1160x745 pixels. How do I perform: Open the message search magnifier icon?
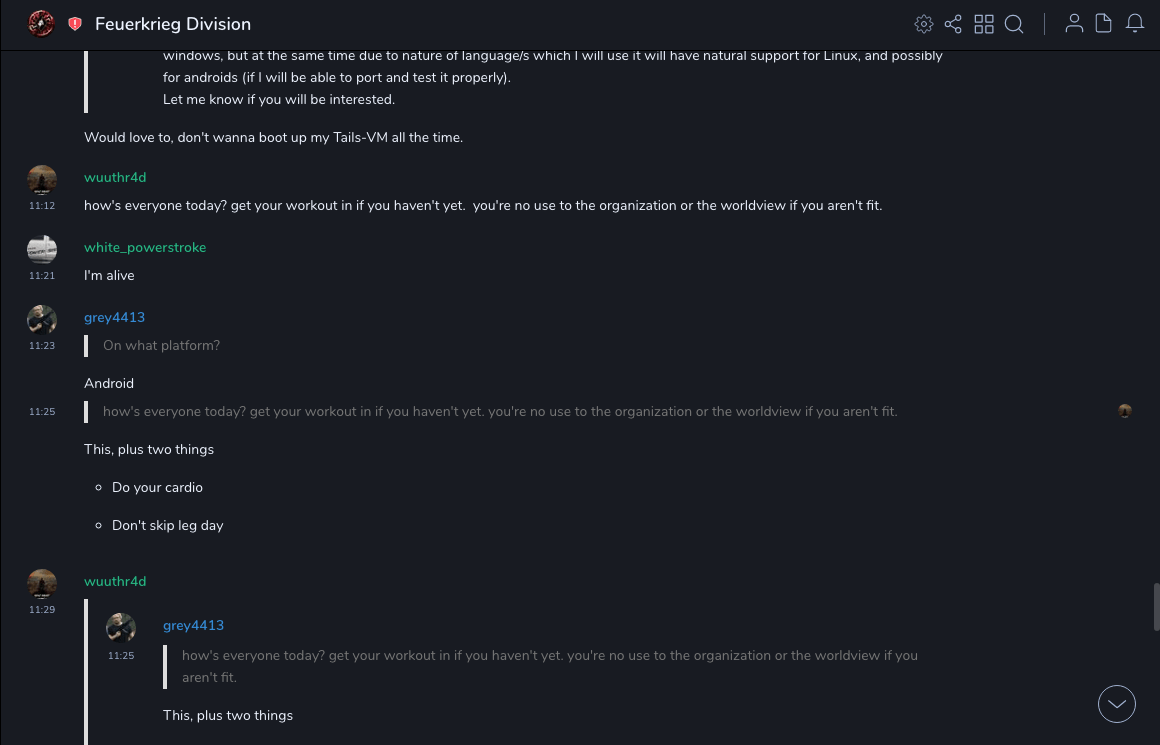click(1014, 24)
